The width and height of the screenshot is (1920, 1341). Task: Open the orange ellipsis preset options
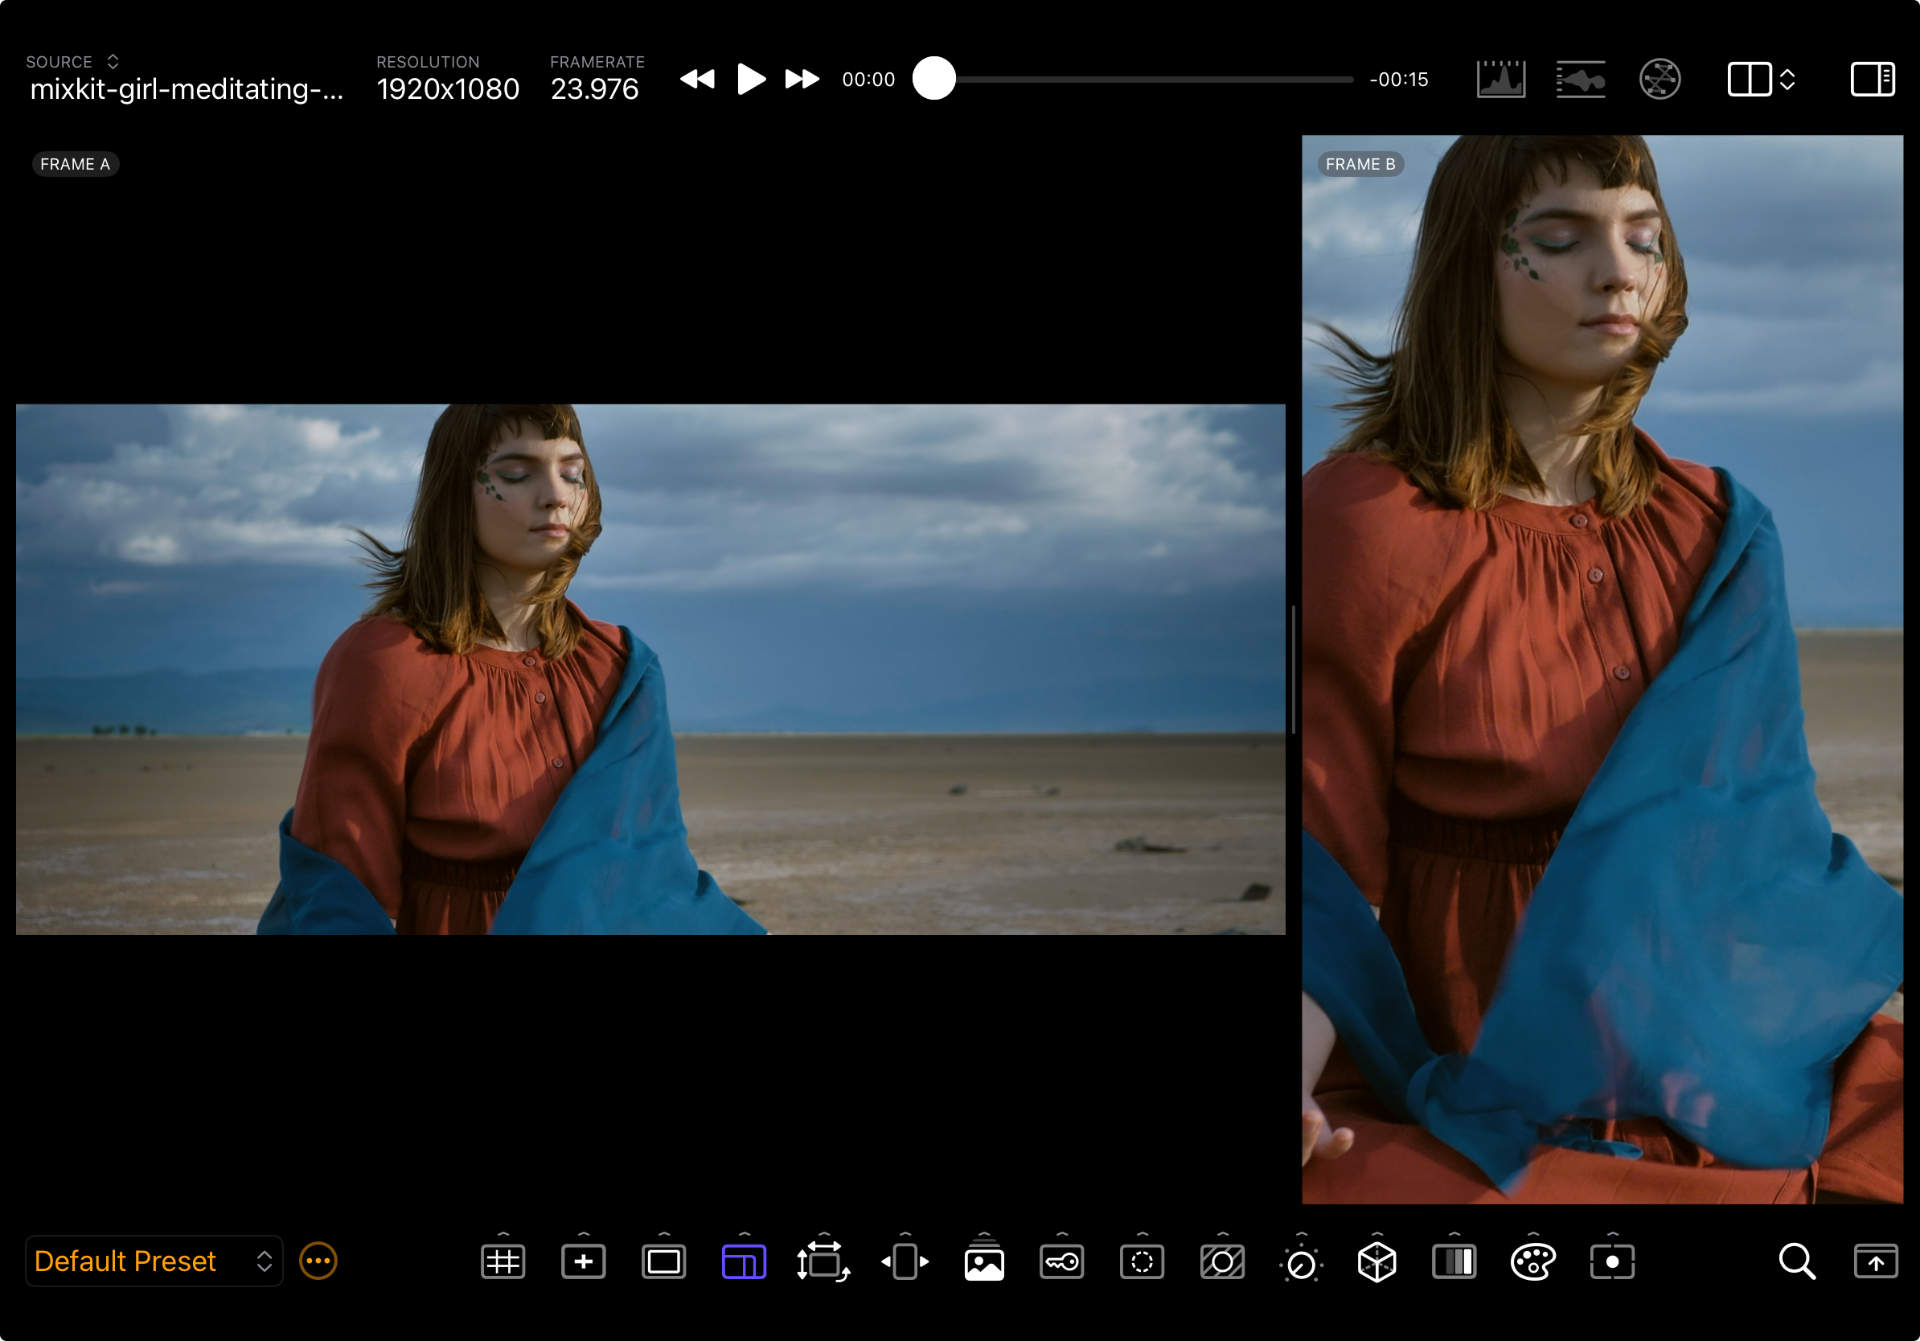[x=318, y=1262]
